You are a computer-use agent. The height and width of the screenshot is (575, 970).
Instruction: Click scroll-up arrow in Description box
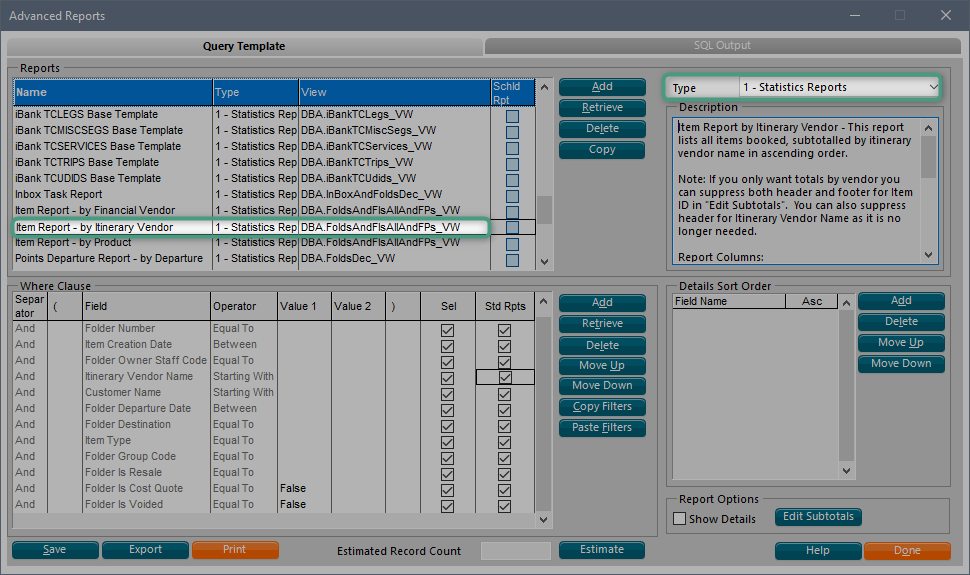[x=929, y=128]
